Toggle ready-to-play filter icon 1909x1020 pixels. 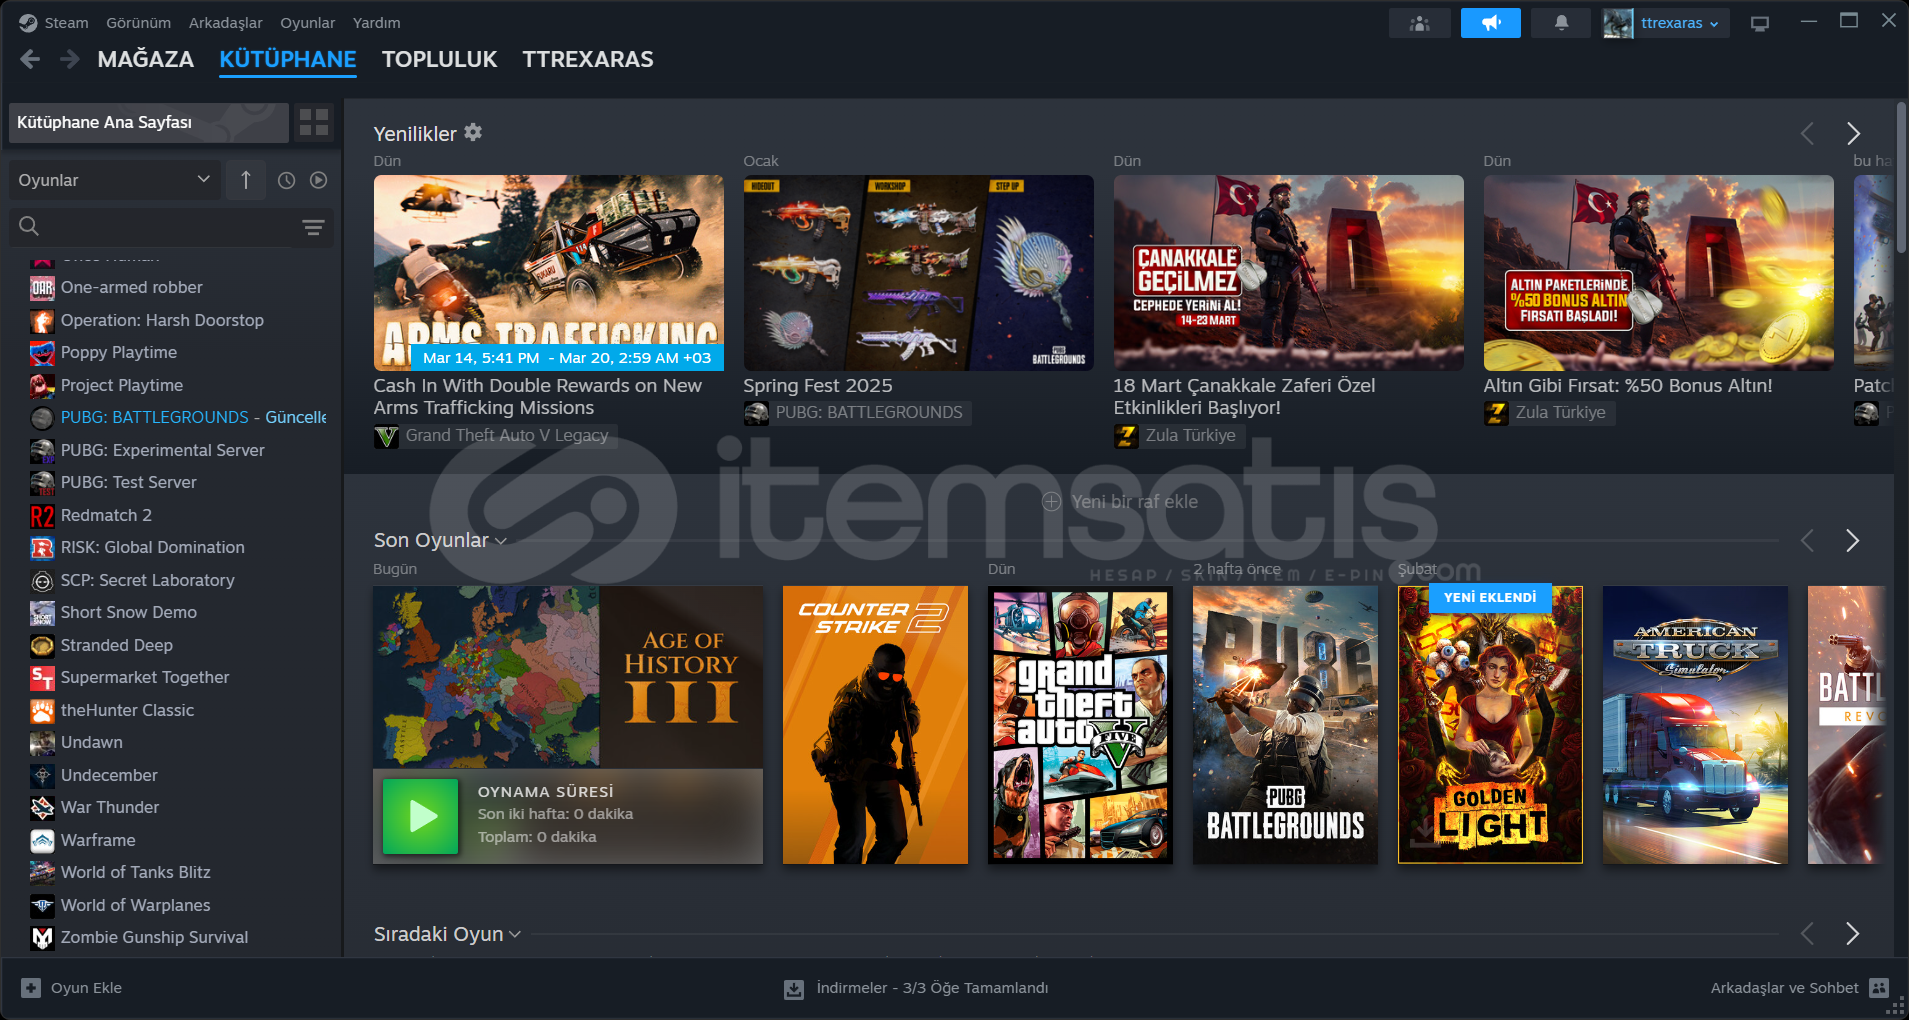tap(318, 180)
